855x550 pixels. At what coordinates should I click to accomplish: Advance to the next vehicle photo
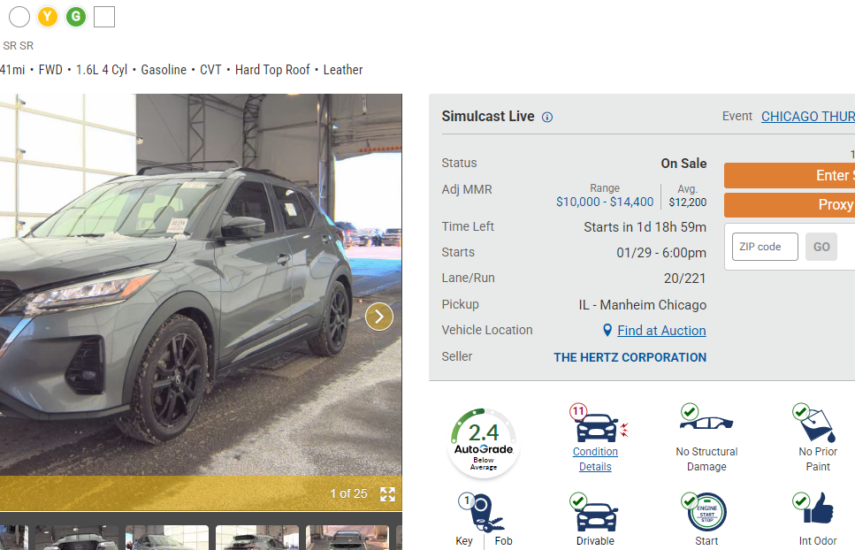tap(379, 317)
